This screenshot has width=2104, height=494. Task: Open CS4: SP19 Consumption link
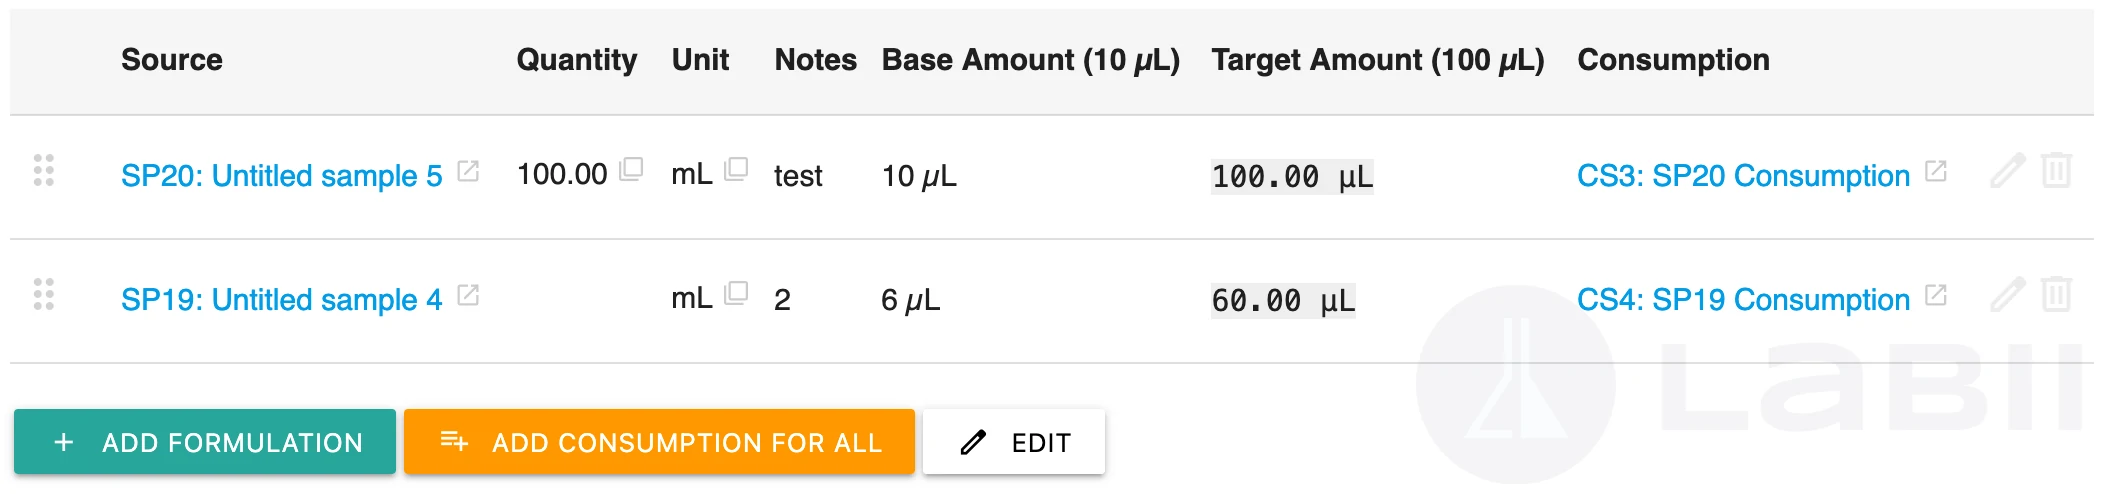click(x=1743, y=299)
